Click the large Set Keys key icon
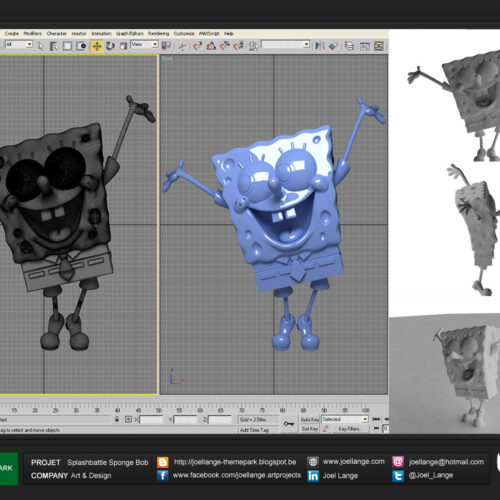500x500 pixels. [289, 424]
